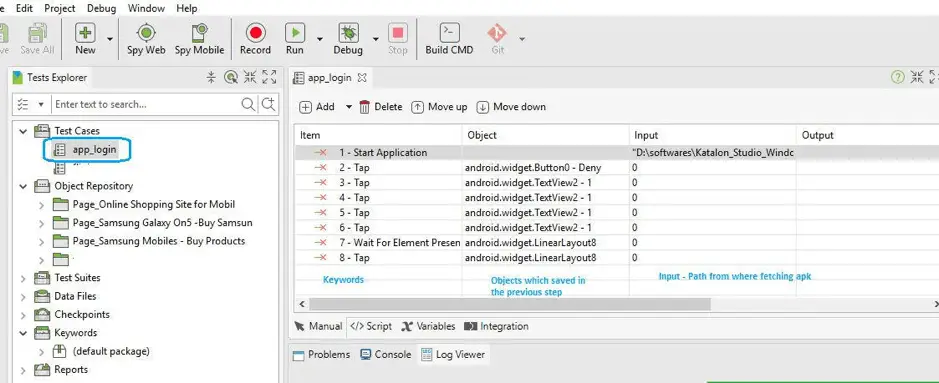This screenshot has height=383, width=939.
Task: Open the search filter dropdown in Tests Explorer
Action: [x=41, y=105]
